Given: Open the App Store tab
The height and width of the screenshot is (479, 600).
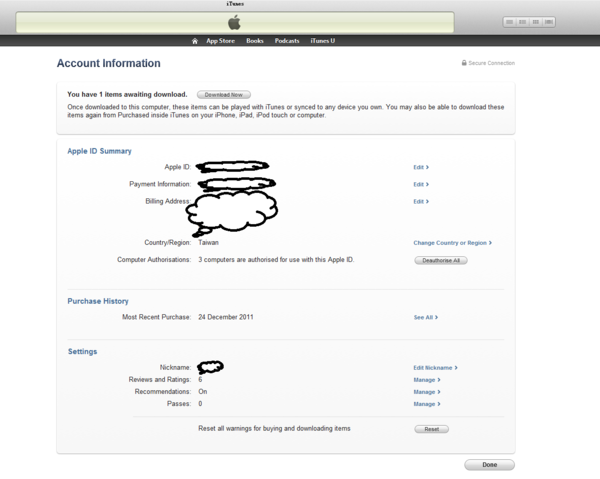Looking at the screenshot, I should [220, 41].
